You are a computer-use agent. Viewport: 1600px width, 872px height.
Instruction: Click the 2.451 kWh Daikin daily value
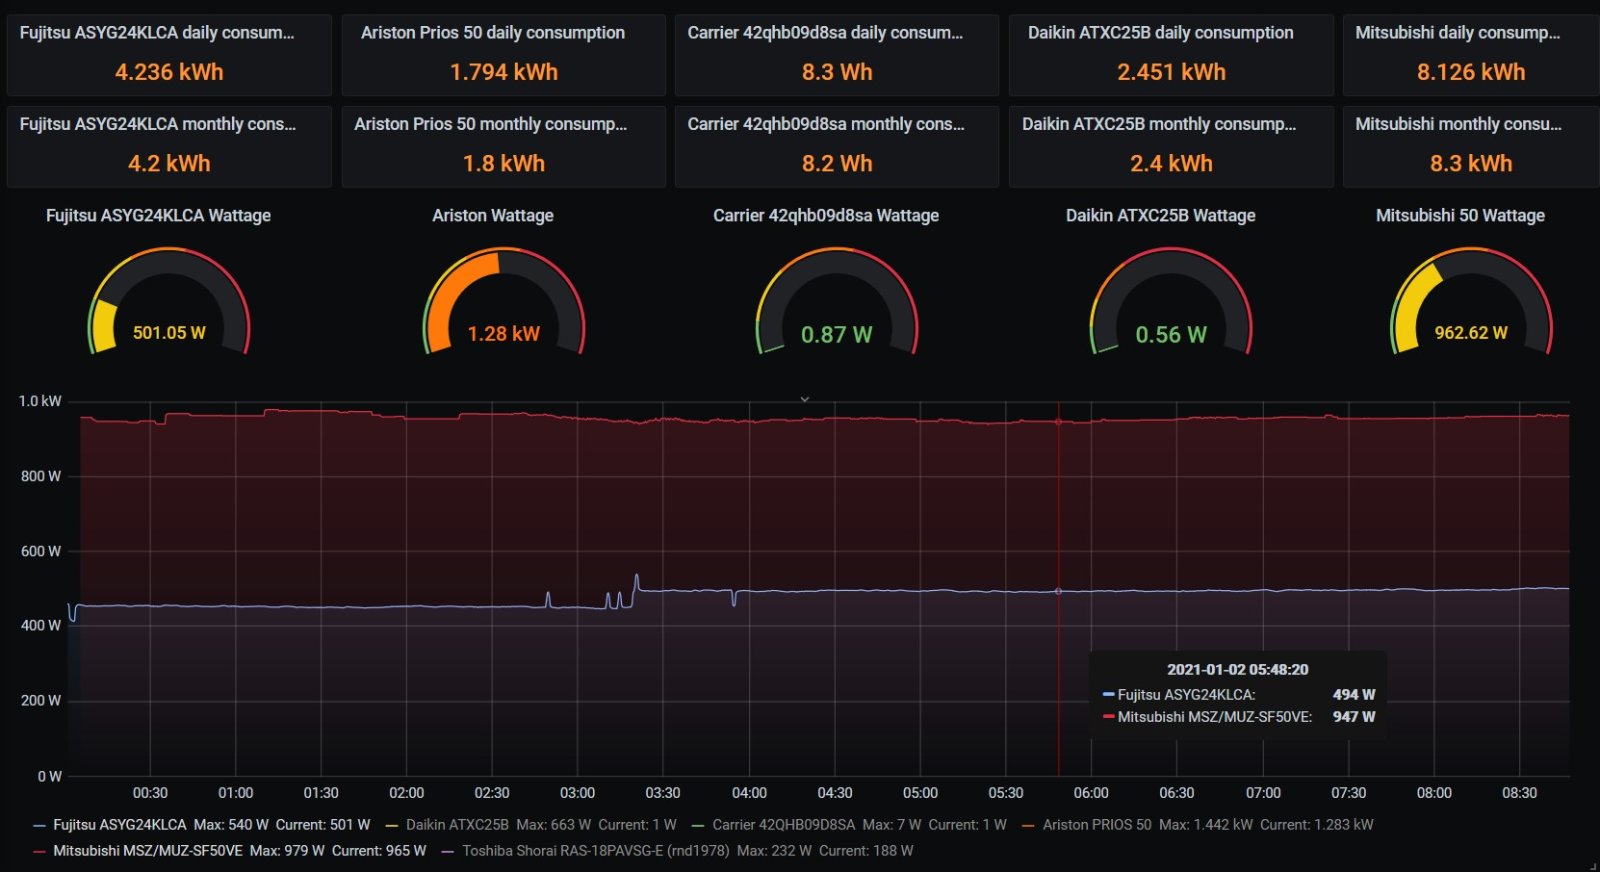[1171, 72]
